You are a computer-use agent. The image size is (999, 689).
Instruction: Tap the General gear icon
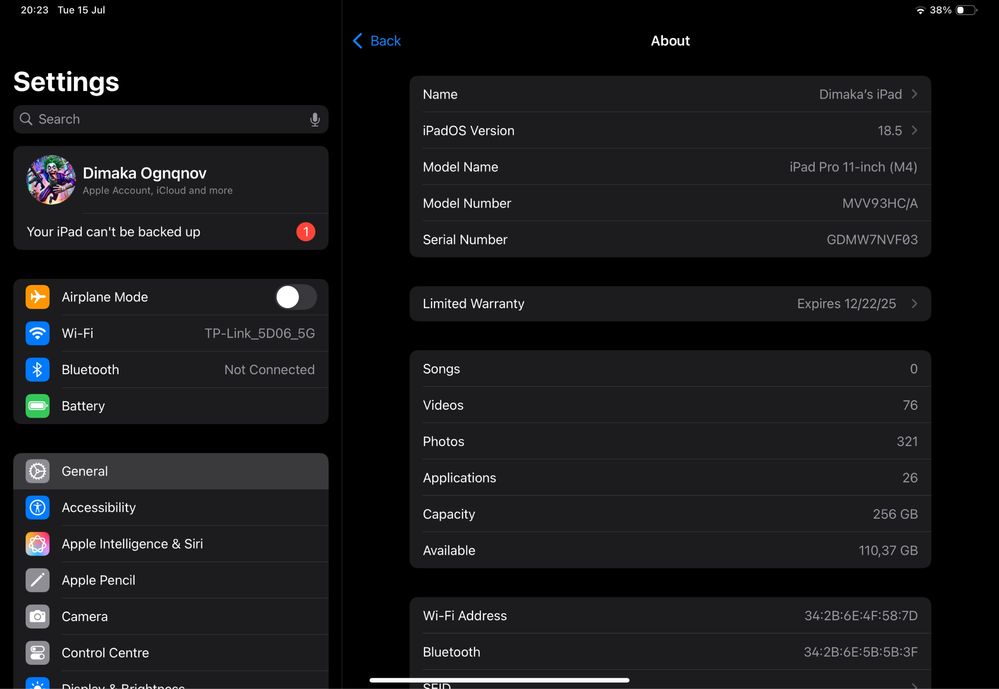click(x=38, y=471)
